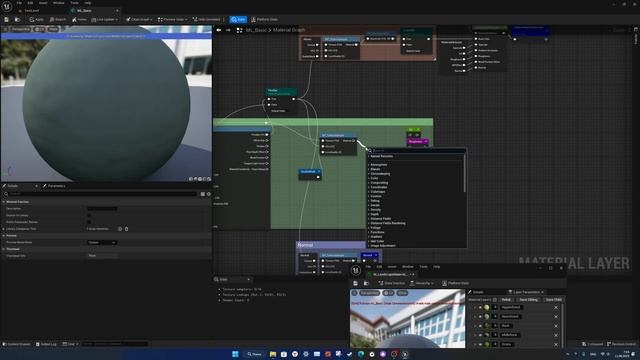Screen dimensions: 640x360
Task: Open the Perspective view dropdown in main viewport
Action: 20,29
